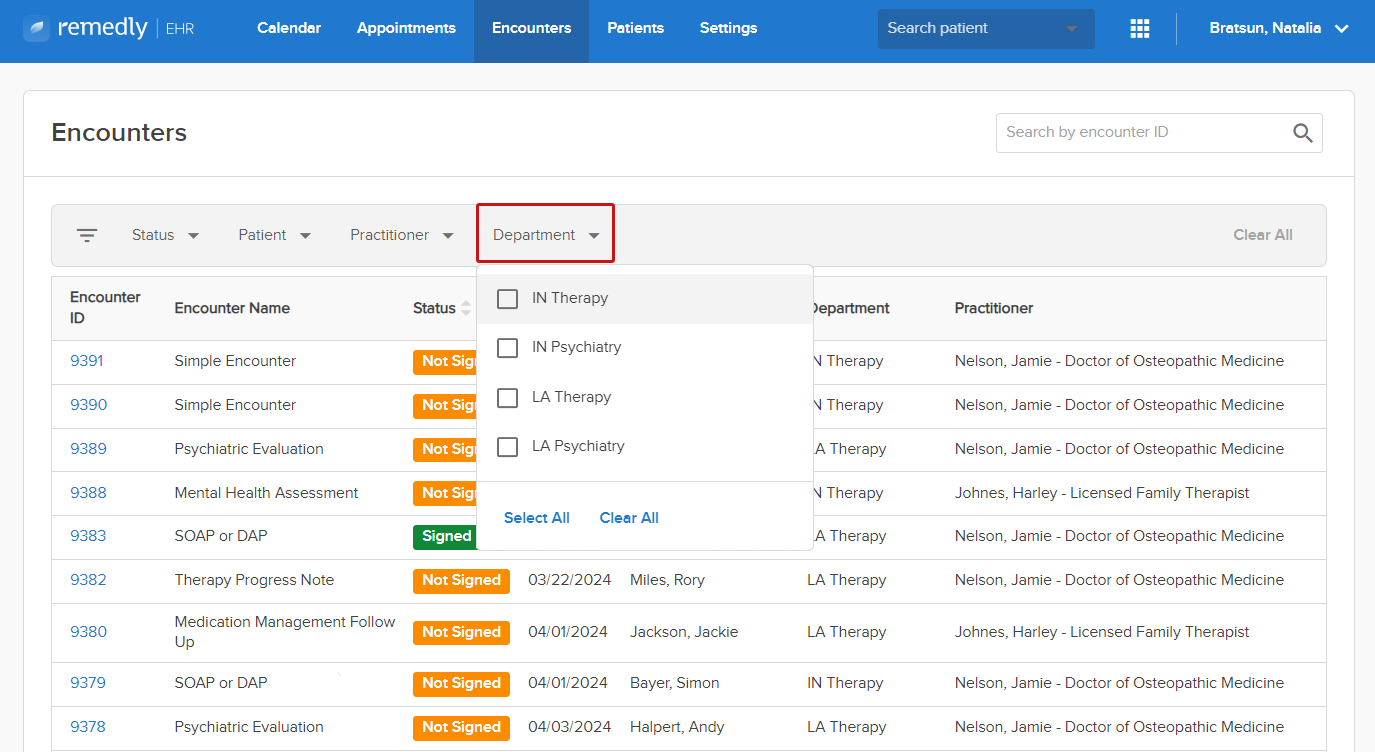The image size is (1375, 752).
Task: Click Not Signed badge for encounter 9378
Action: [x=461, y=727]
